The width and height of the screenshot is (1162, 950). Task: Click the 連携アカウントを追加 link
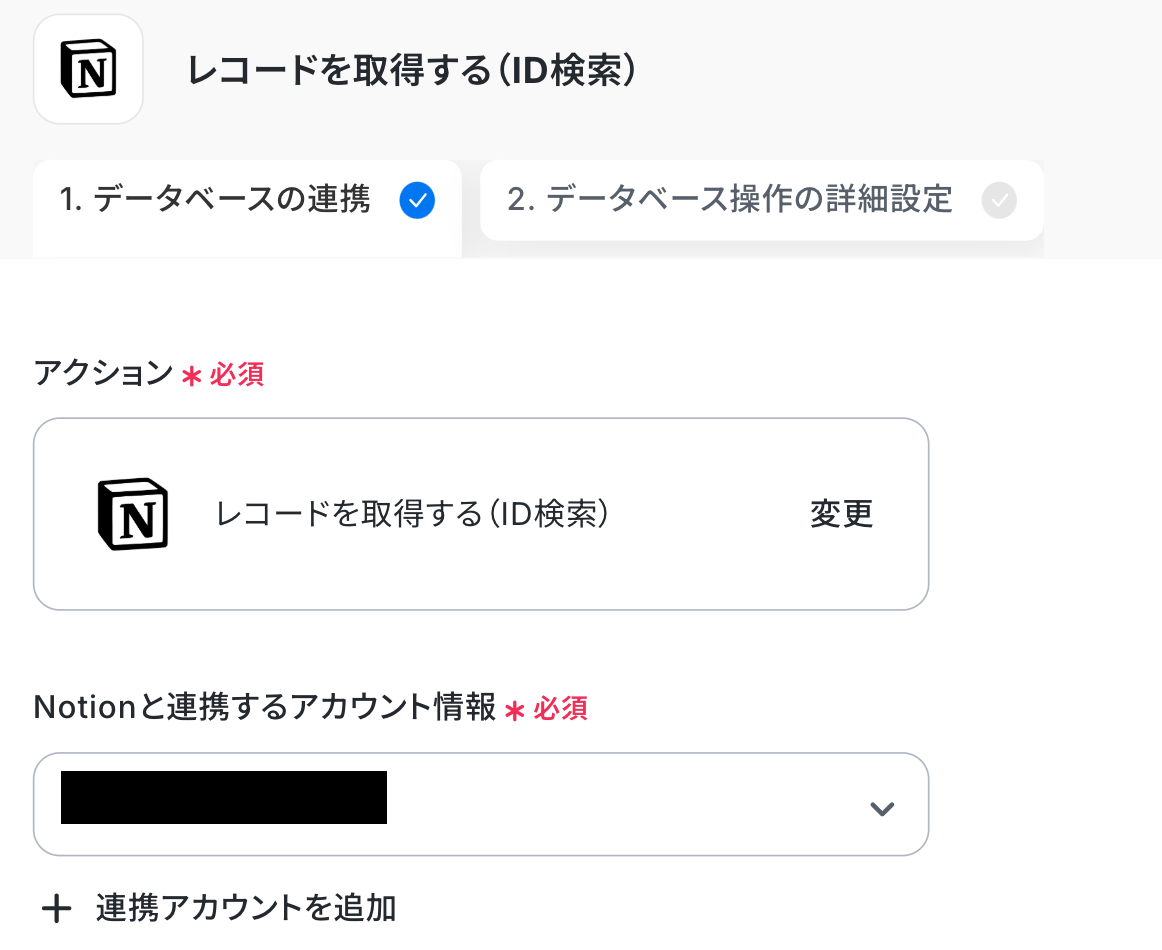point(246,908)
